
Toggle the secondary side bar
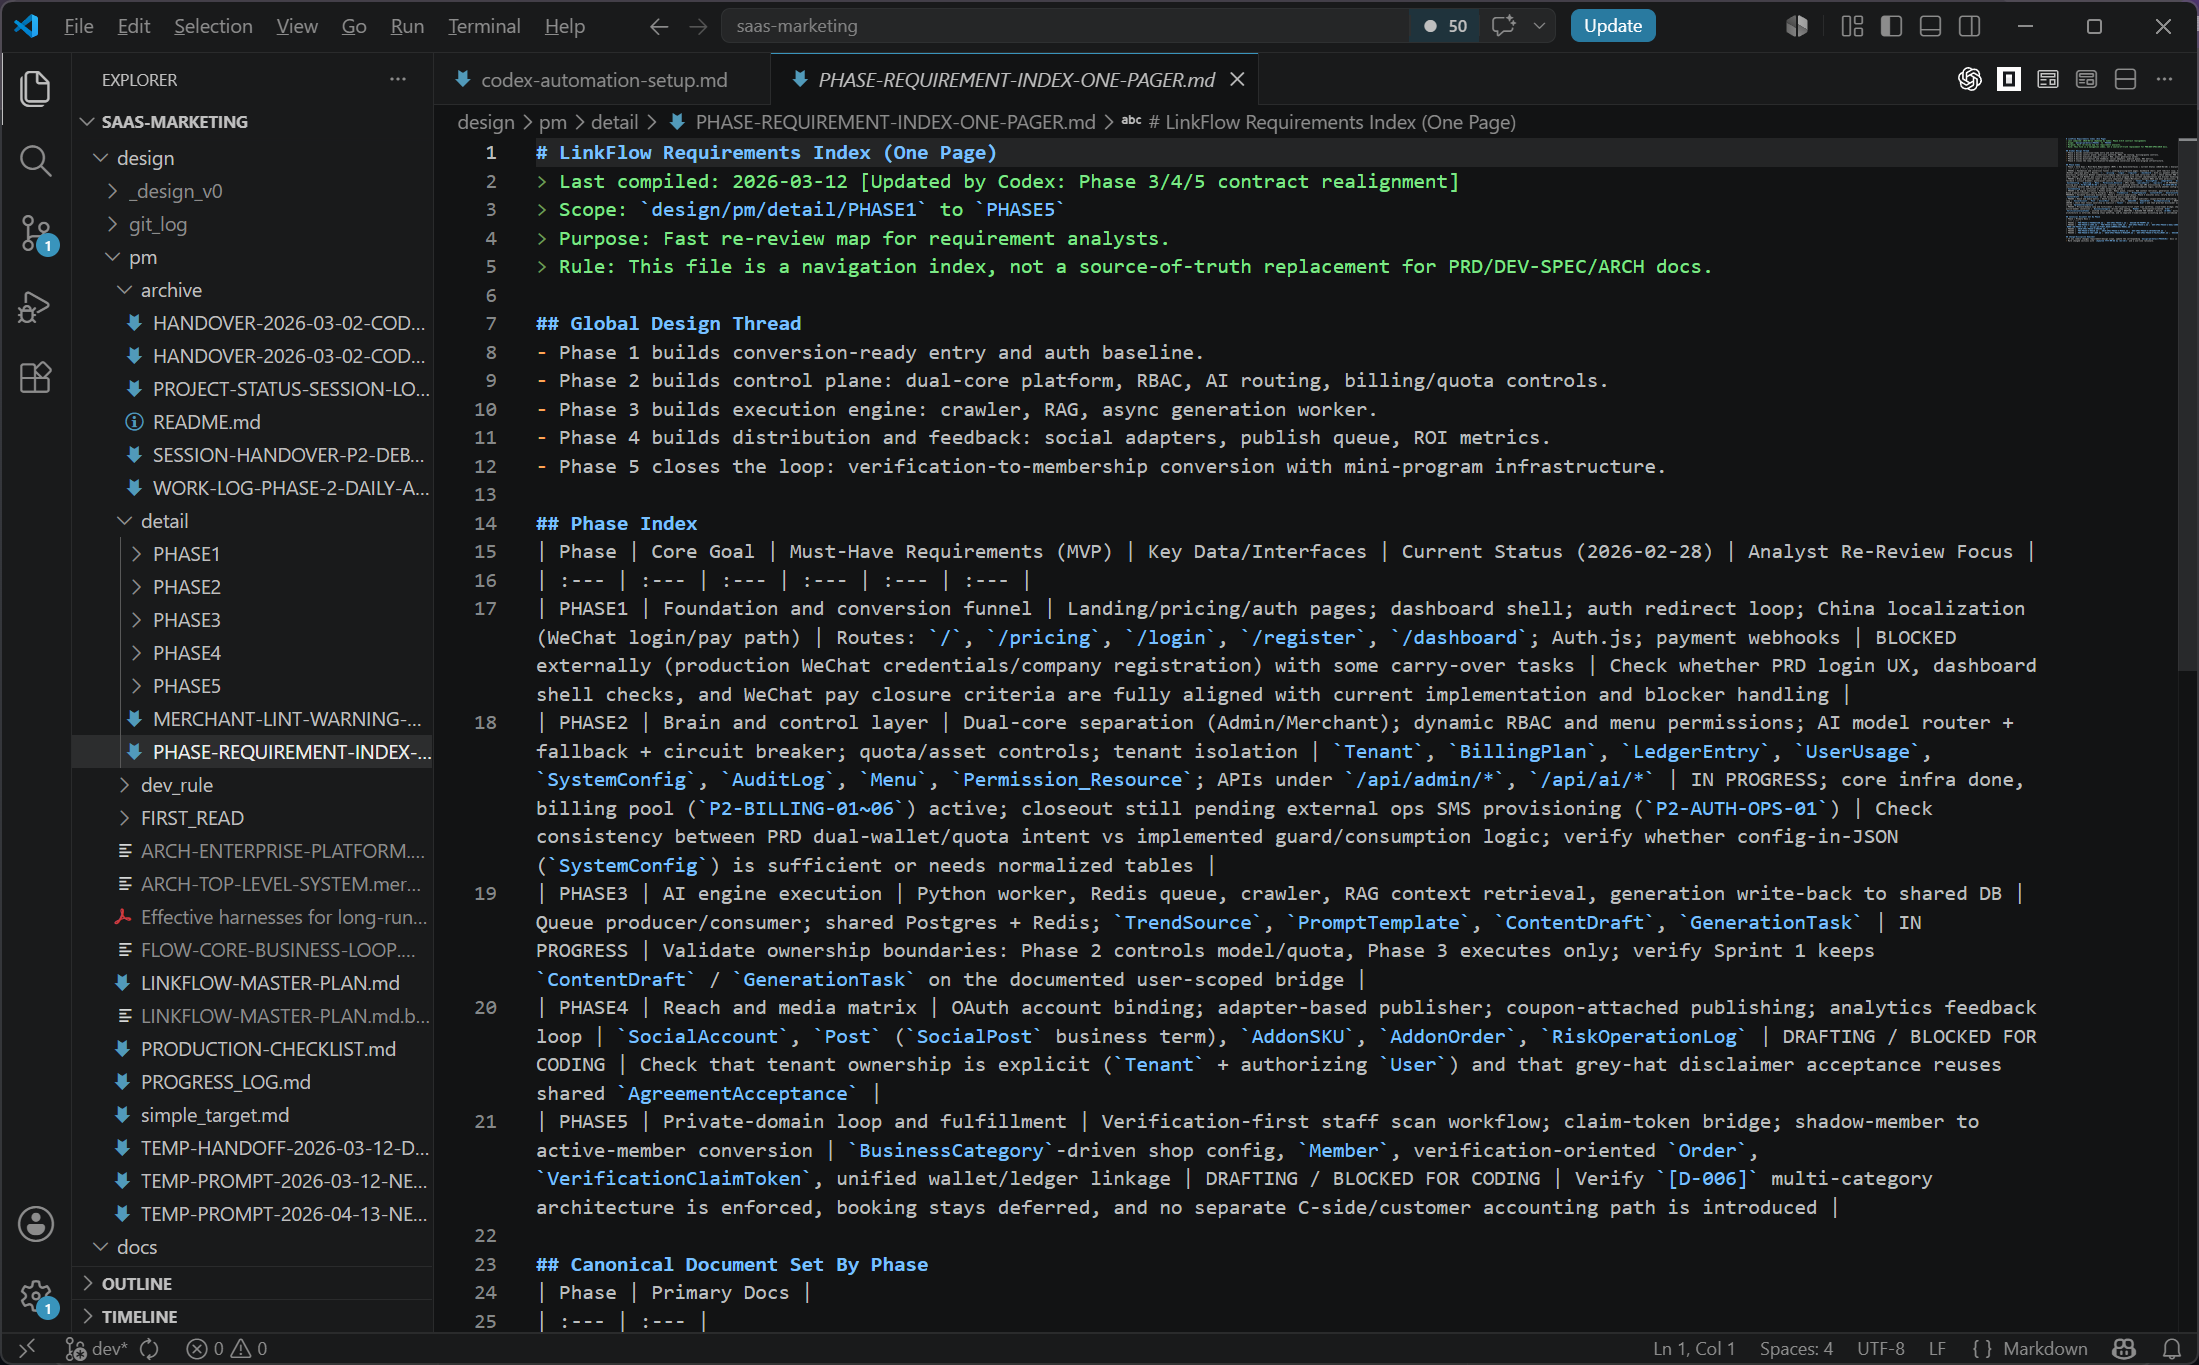pyautogui.click(x=1969, y=26)
